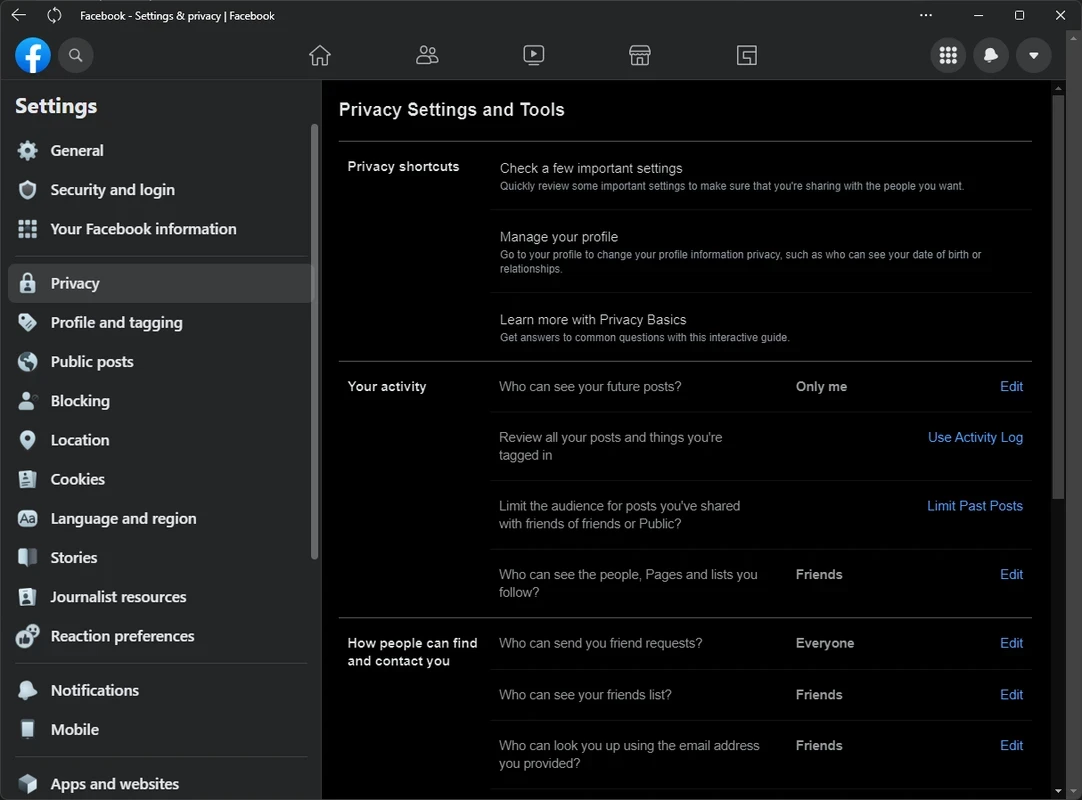1082x800 pixels.
Task: Show notifications with the bell icon
Action: (991, 56)
